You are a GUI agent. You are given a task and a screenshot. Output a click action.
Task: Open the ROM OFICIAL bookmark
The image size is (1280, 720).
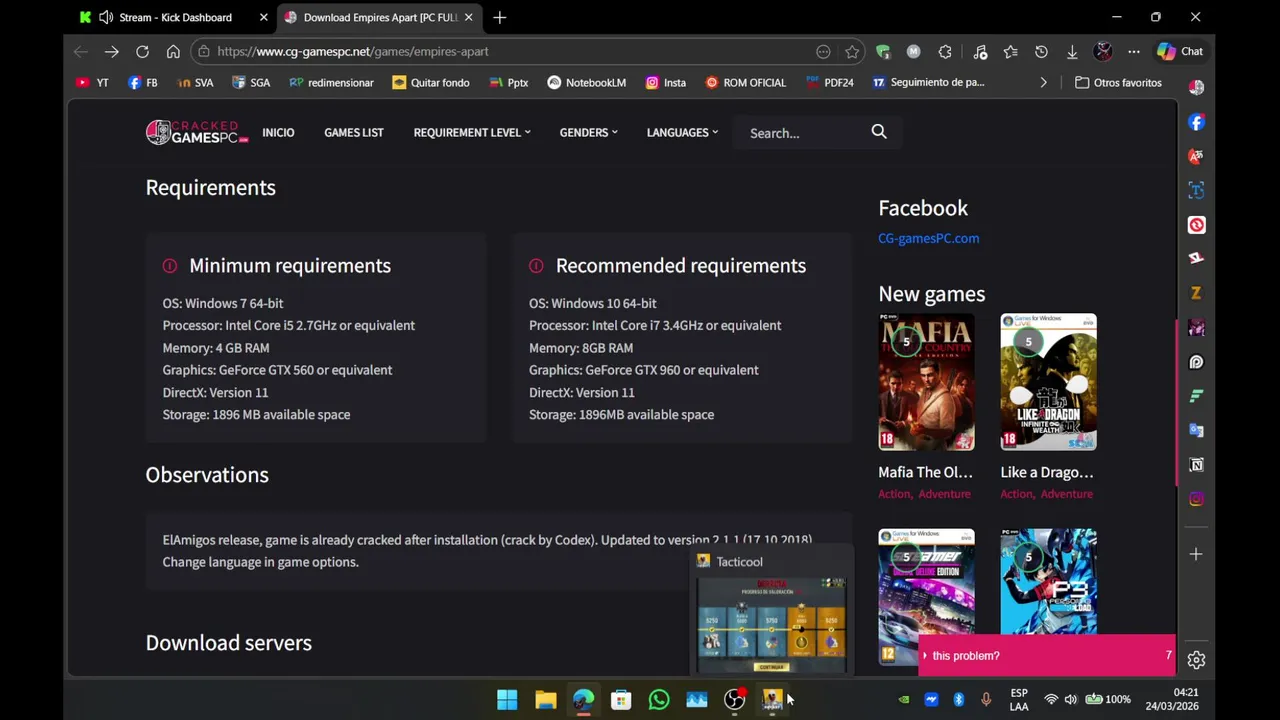pos(745,83)
